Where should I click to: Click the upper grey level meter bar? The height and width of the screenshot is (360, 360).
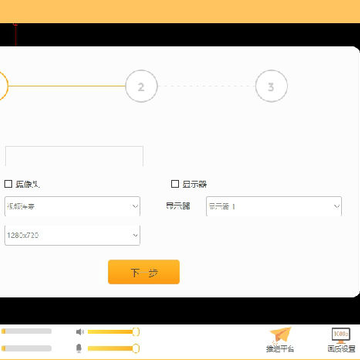[26, 331]
